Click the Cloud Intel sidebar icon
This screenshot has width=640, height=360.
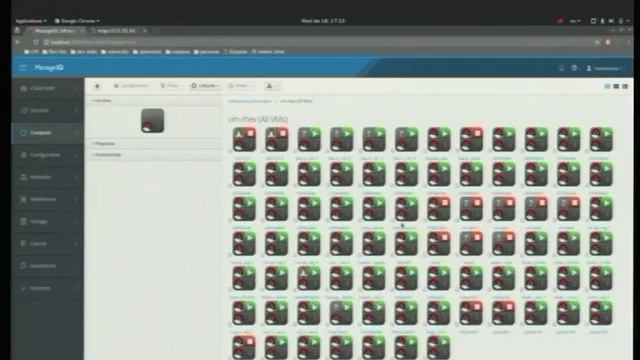[23, 88]
